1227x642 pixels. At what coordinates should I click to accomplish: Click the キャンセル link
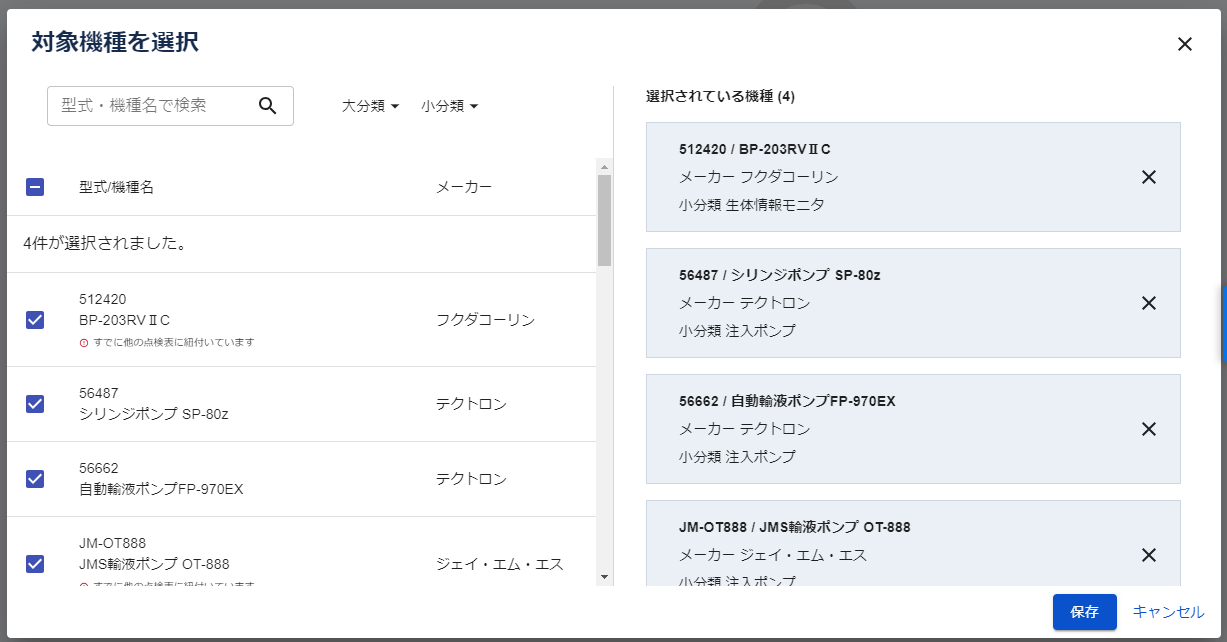(1168, 612)
